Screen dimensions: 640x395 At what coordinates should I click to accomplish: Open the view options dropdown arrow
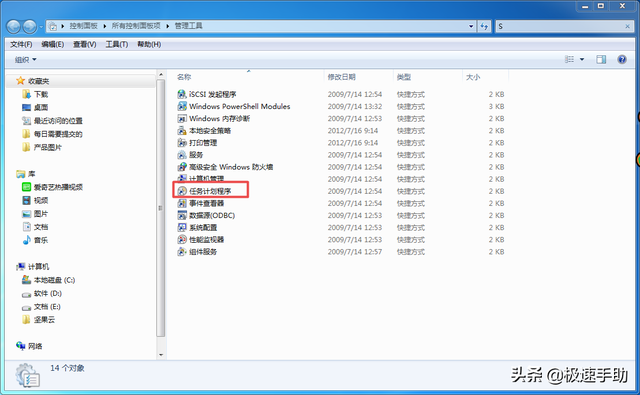(x=582, y=60)
